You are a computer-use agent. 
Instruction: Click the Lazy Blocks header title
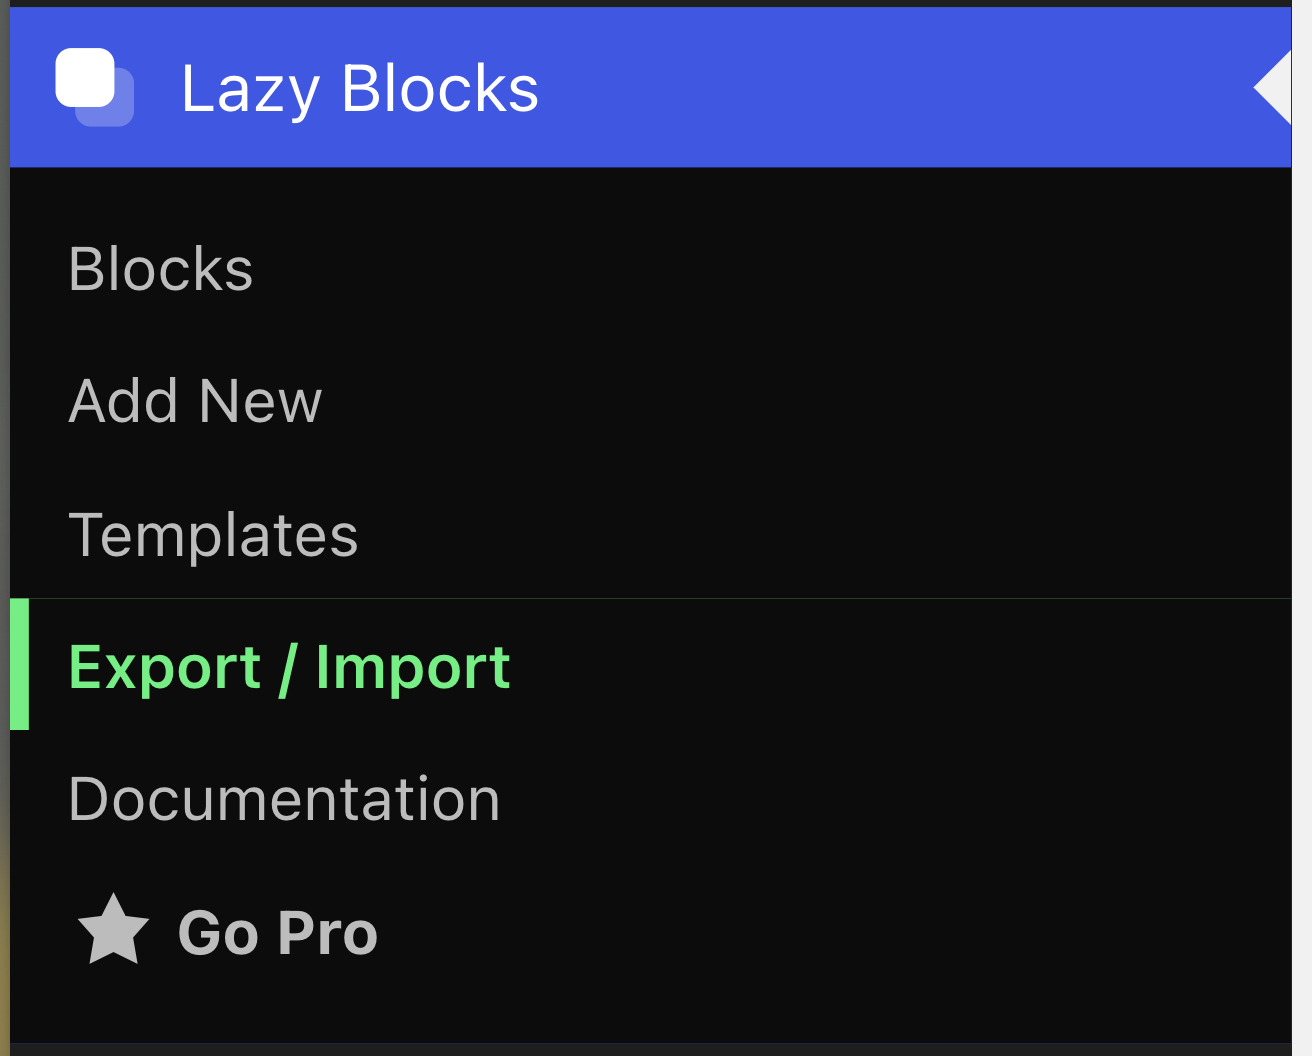click(x=359, y=88)
